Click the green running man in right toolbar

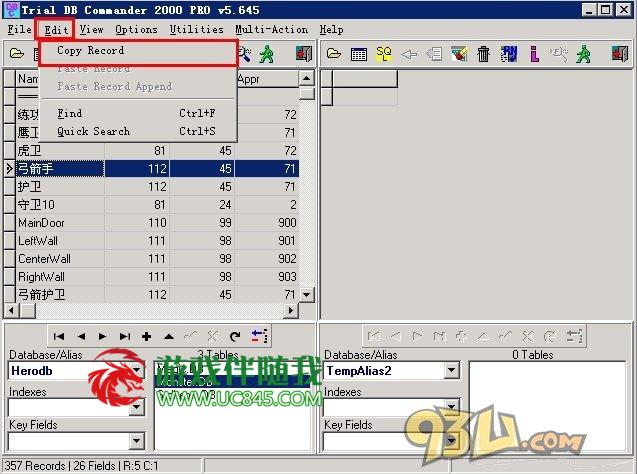pos(583,54)
